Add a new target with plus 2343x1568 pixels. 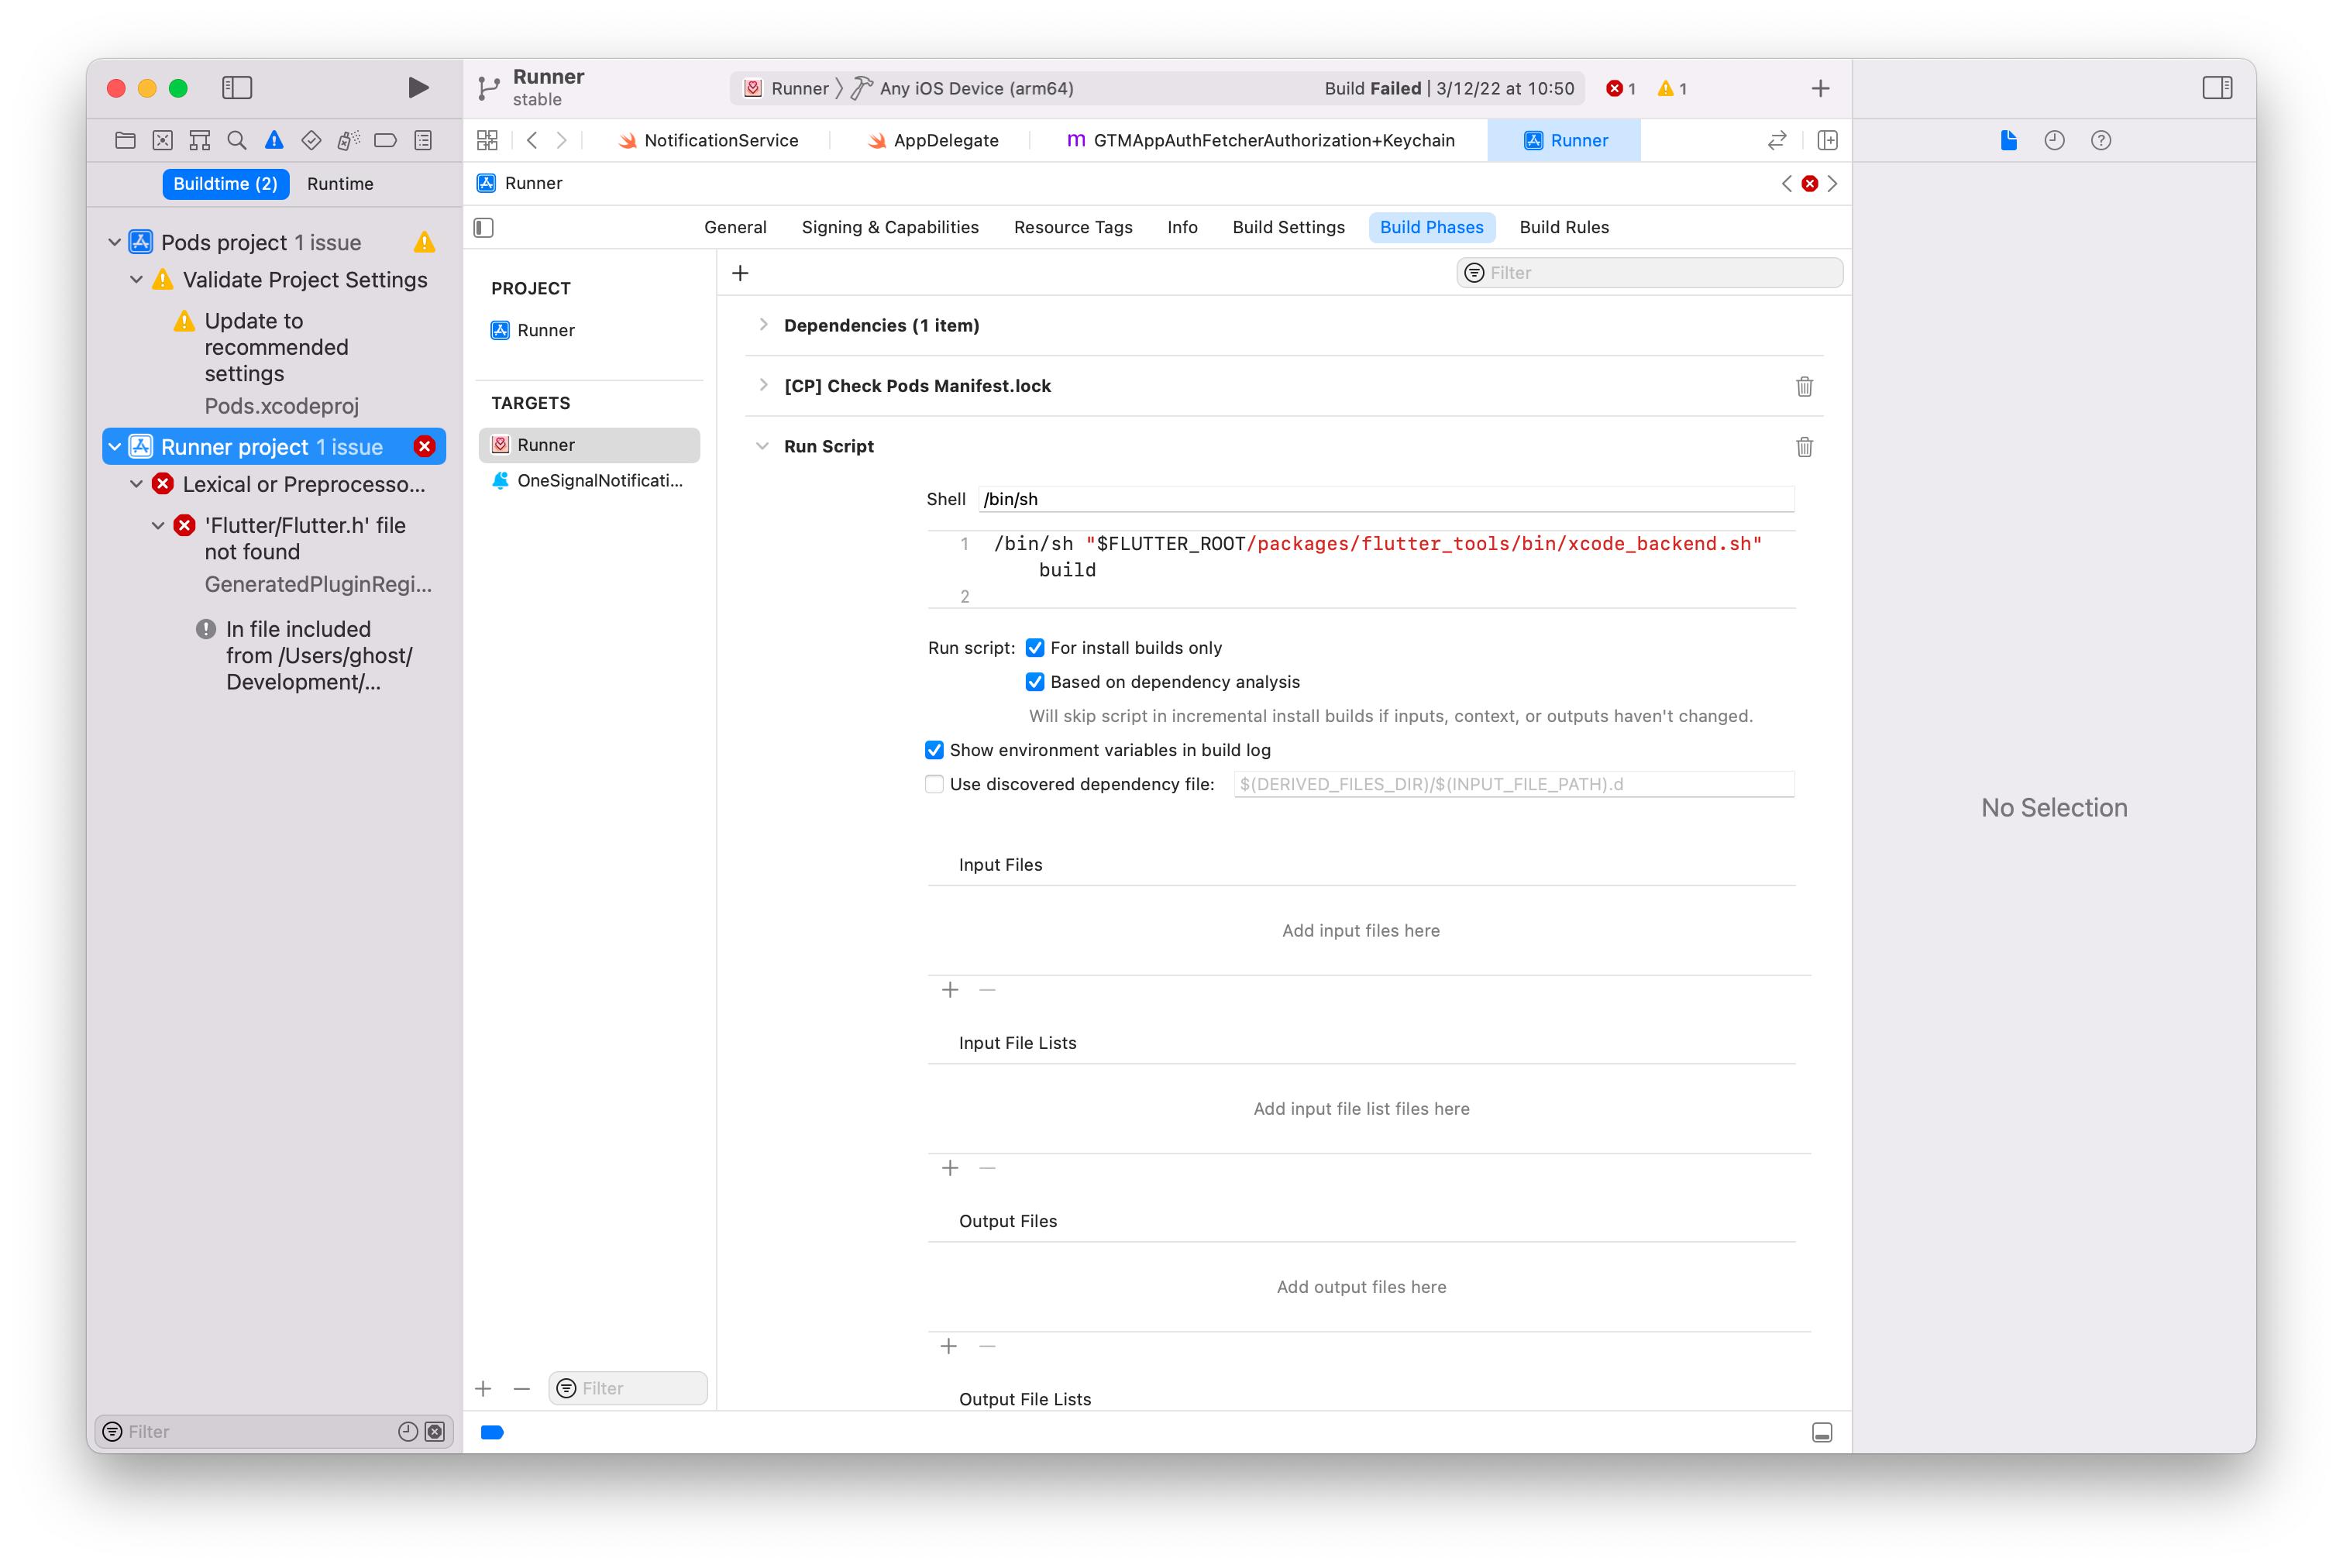(x=483, y=1388)
